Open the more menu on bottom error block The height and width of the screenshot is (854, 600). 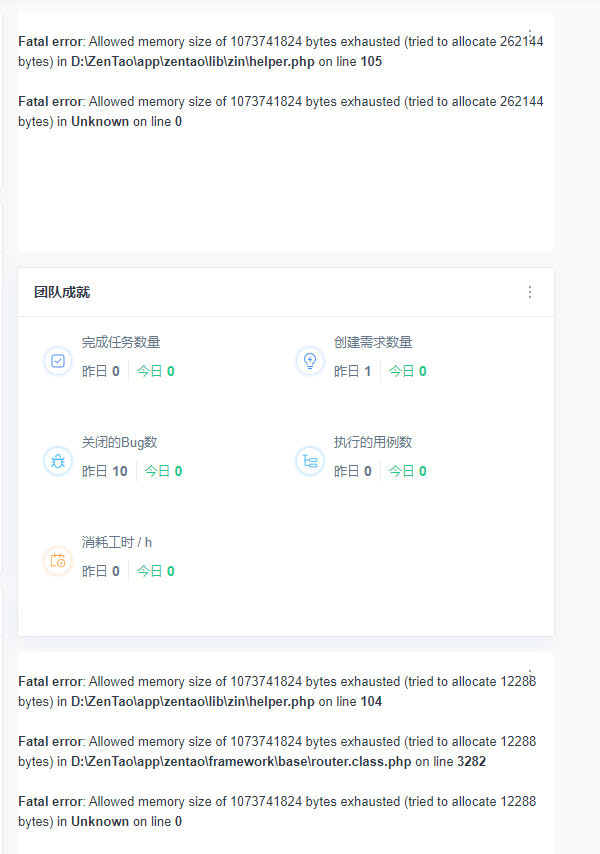tap(530, 675)
